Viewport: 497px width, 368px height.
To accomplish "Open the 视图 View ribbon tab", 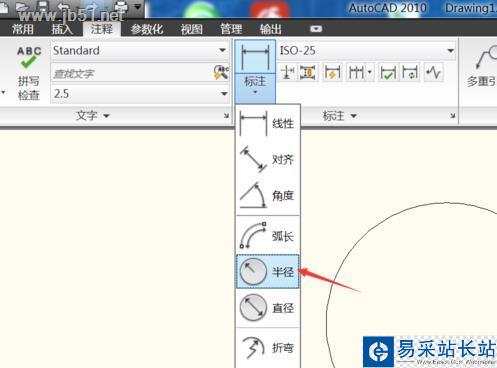I will (x=192, y=29).
